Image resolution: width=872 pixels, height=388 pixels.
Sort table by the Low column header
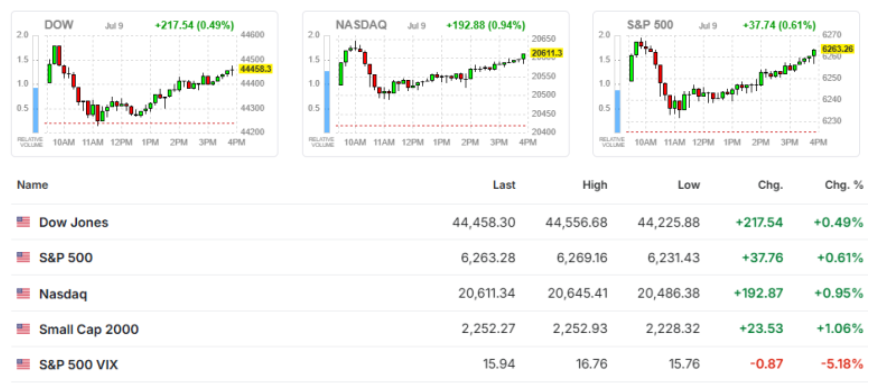[x=689, y=185]
